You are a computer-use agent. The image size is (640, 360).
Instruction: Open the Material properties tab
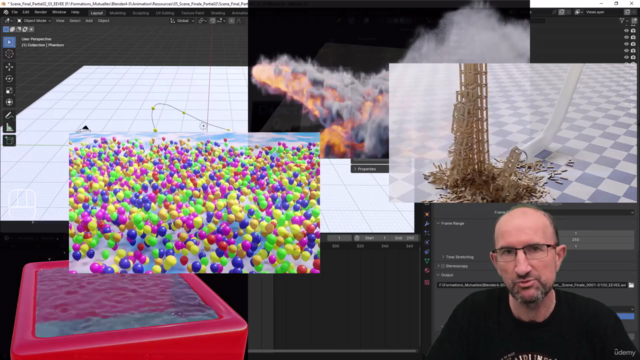click(427, 271)
